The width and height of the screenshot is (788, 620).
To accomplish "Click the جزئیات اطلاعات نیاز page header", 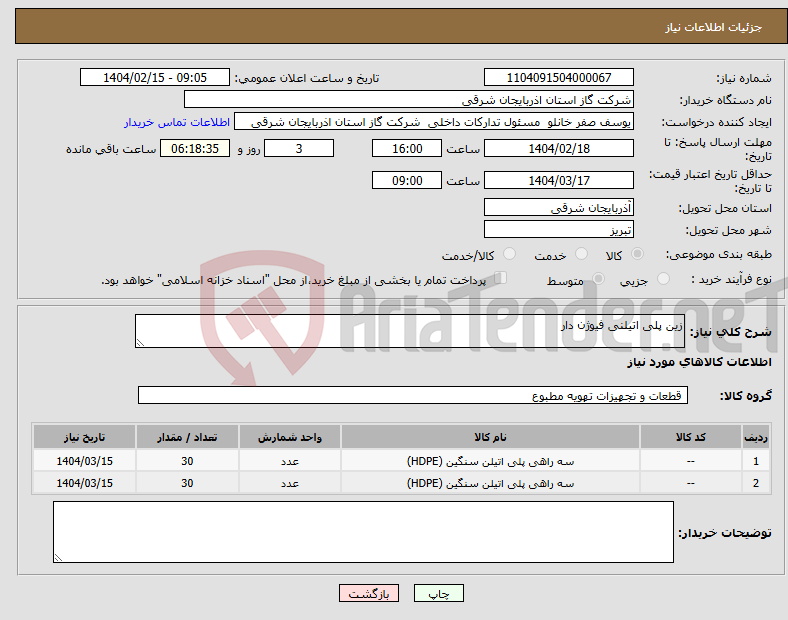I will tap(713, 27).
